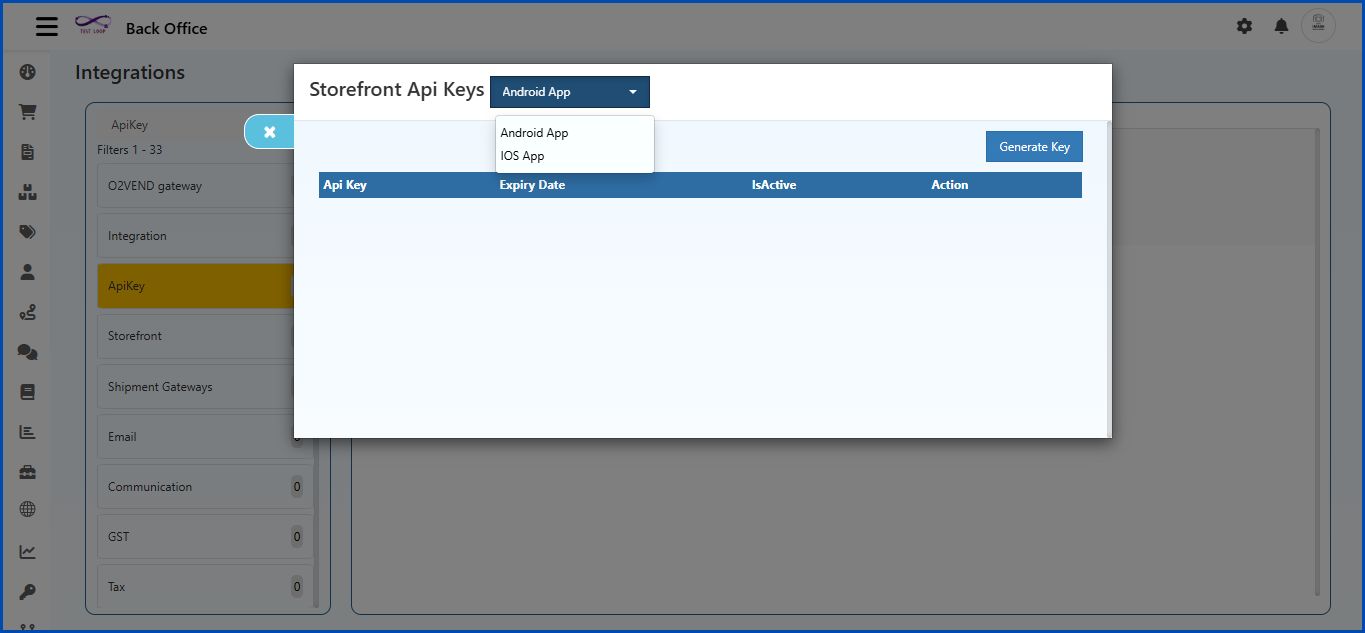Click the price tag icon in sidebar

pos(27,231)
